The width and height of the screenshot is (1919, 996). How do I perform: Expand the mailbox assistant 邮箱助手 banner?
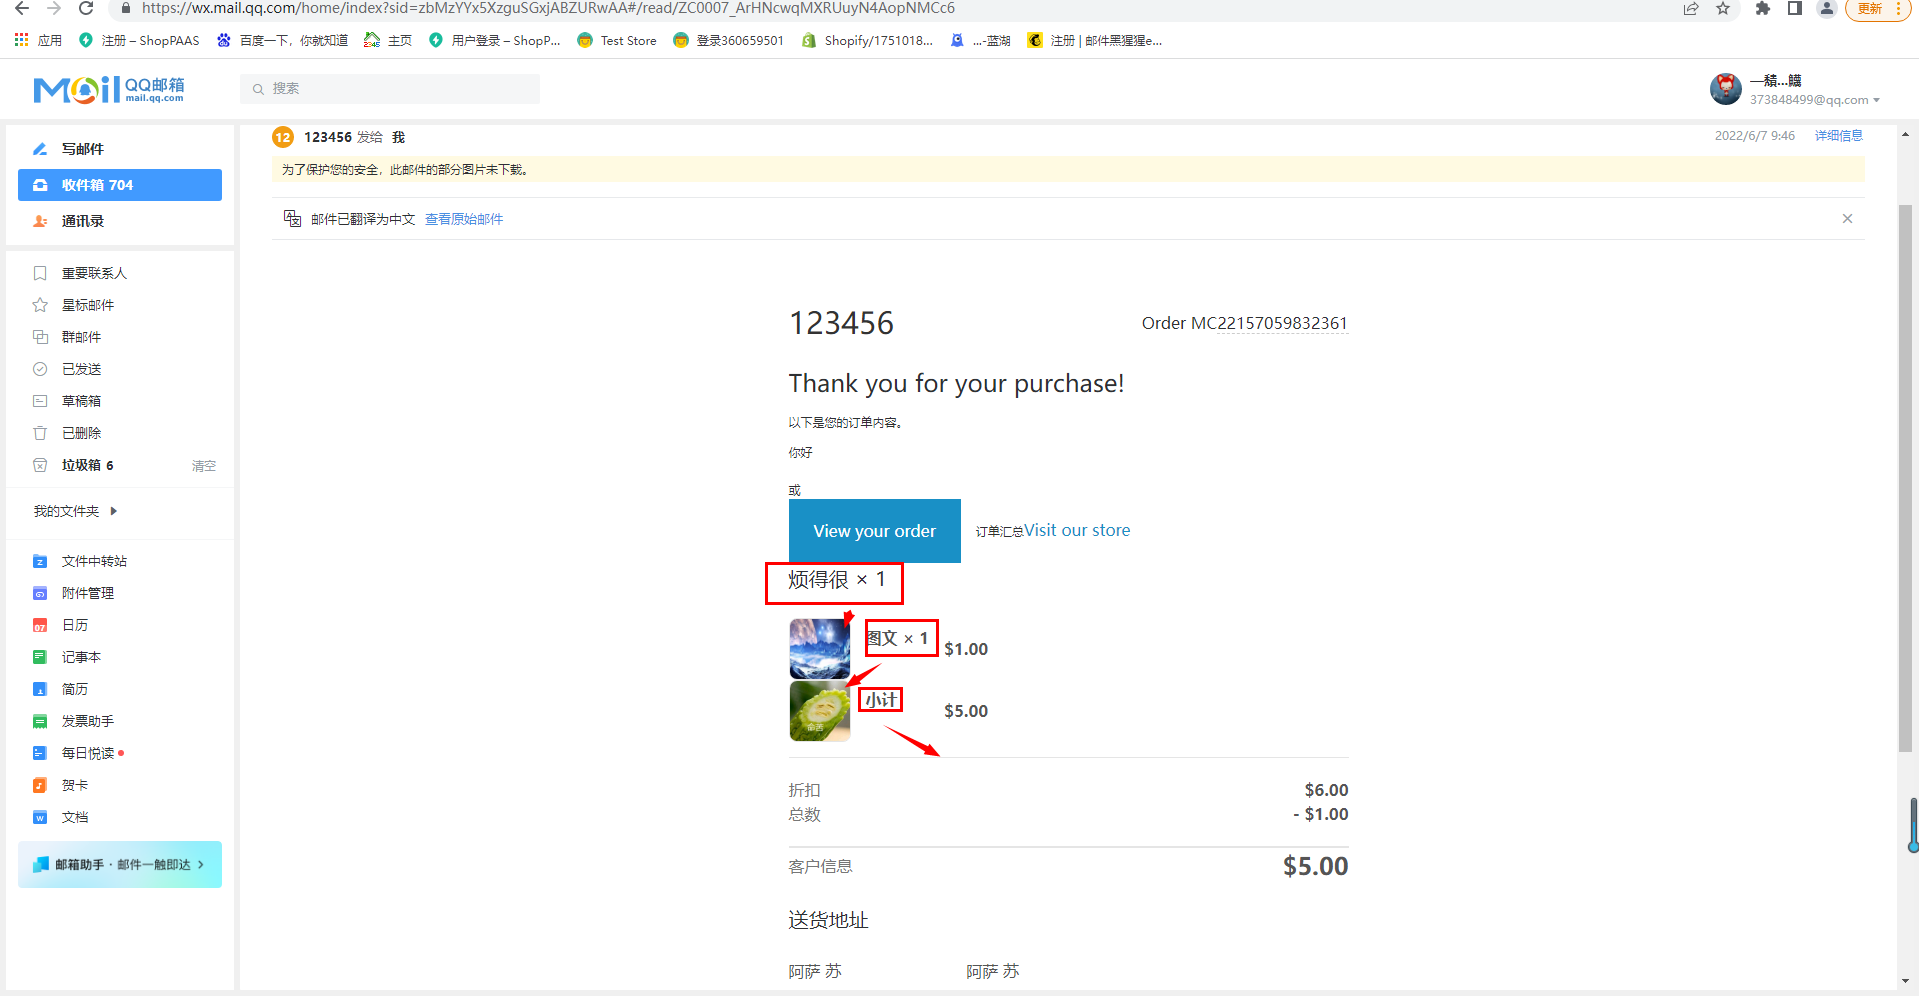[120, 864]
